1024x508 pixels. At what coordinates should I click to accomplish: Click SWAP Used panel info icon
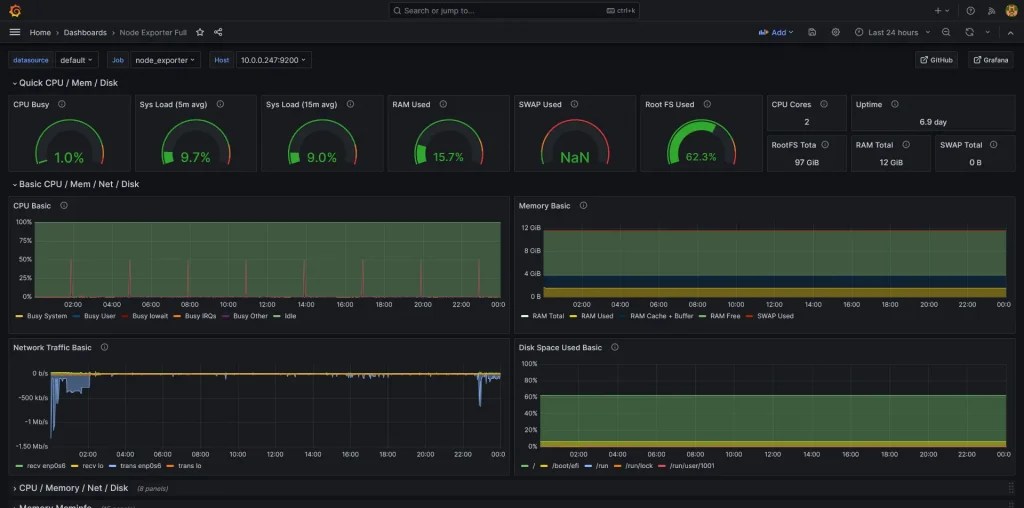pyautogui.click(x=574, y=104)
